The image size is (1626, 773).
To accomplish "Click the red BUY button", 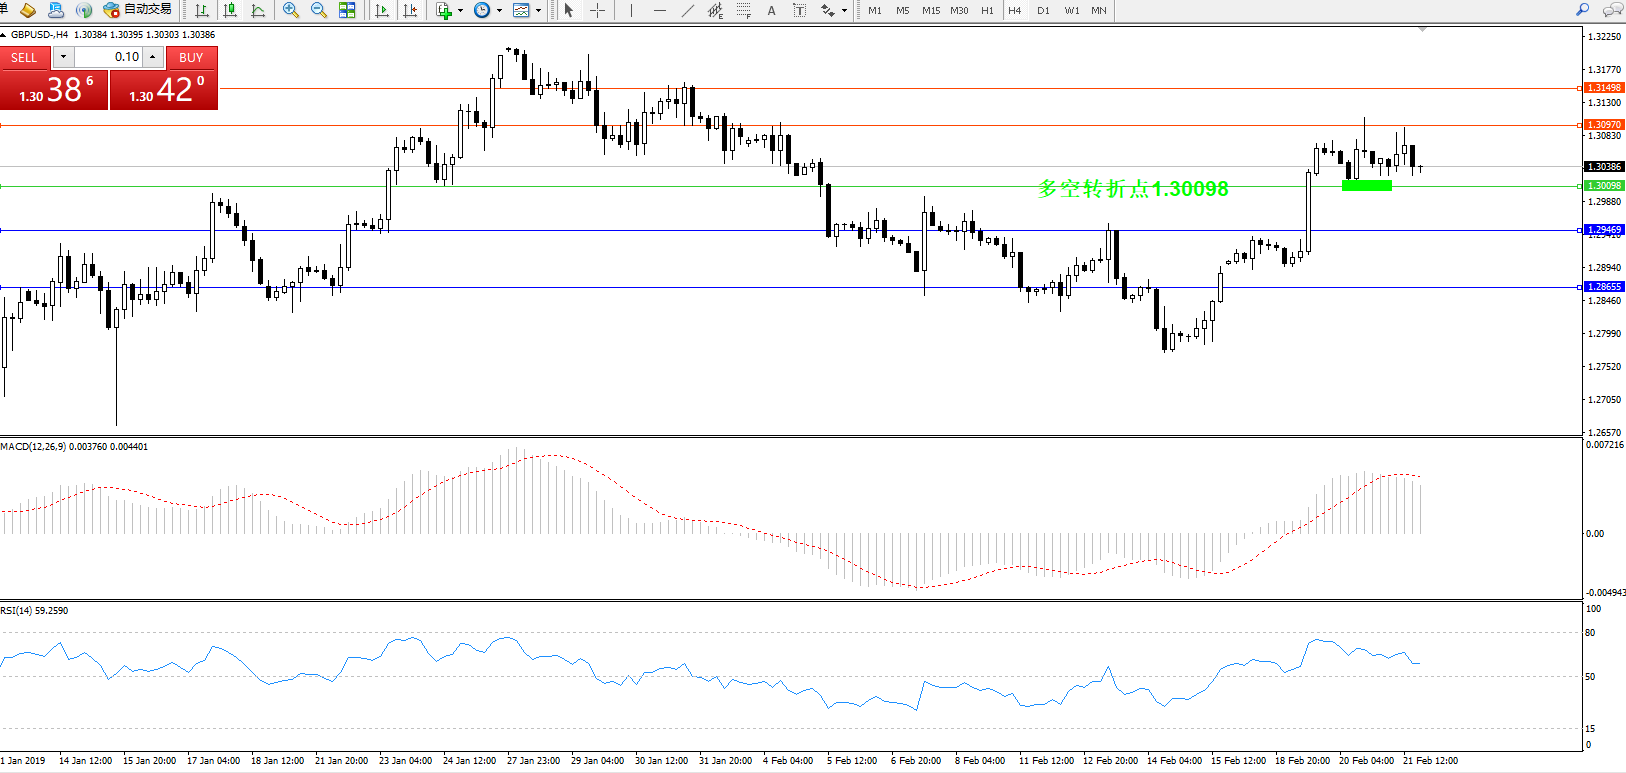I will (191, 58).
